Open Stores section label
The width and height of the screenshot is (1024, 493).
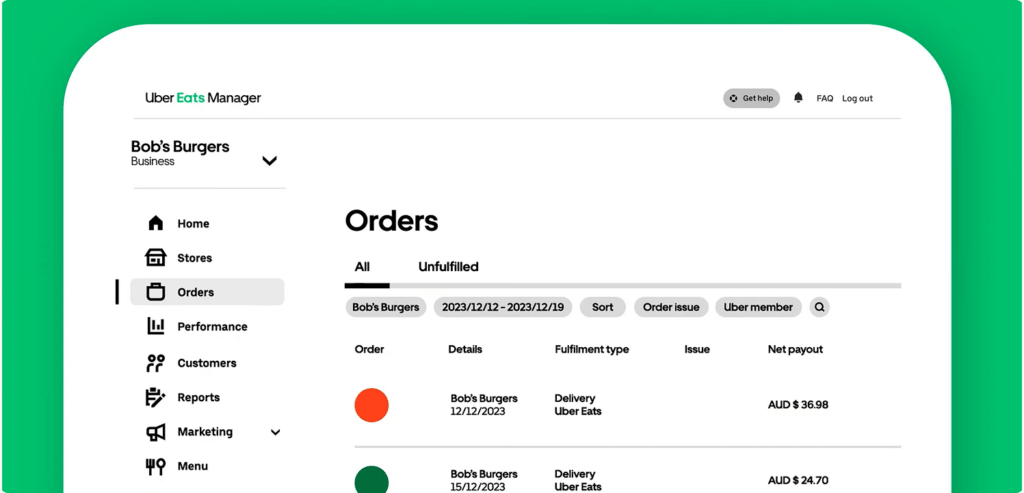pyautogui.click(x=195, y=258)
